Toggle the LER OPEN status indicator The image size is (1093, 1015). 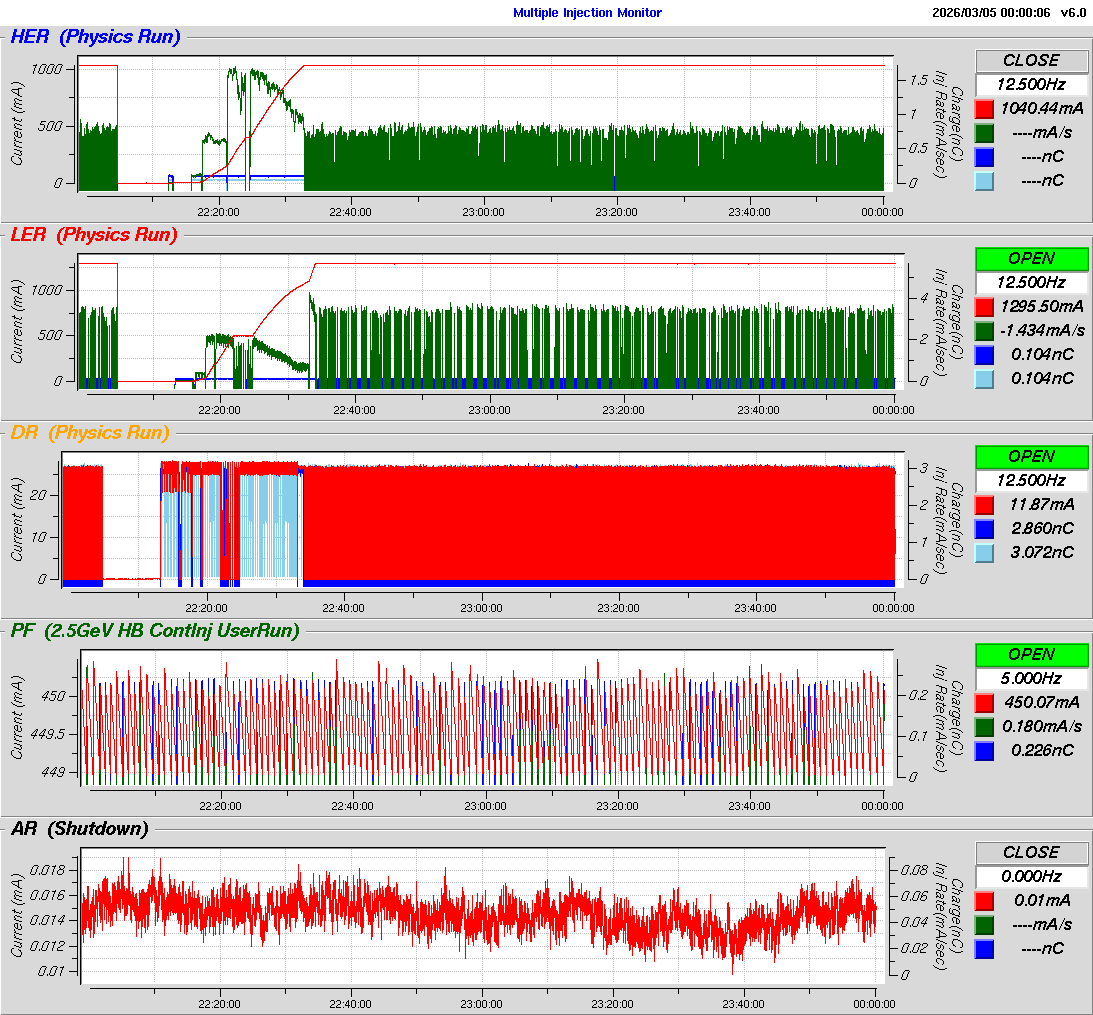[1031, 258]
